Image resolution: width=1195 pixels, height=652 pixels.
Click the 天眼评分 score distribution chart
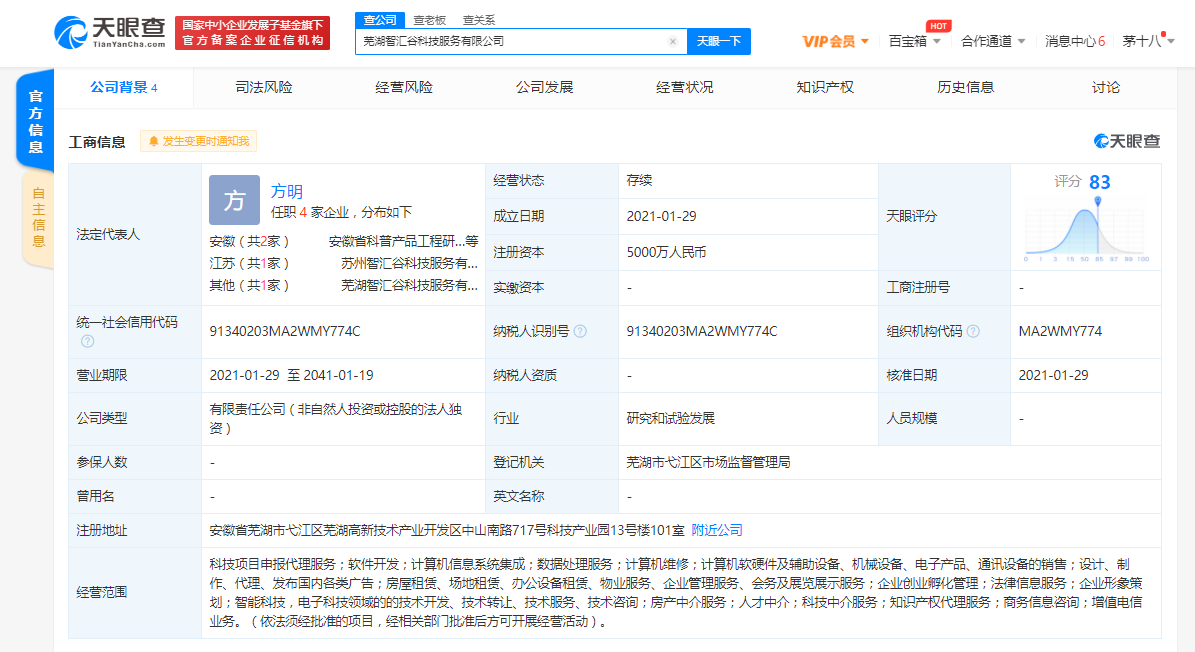point(1086,232)
